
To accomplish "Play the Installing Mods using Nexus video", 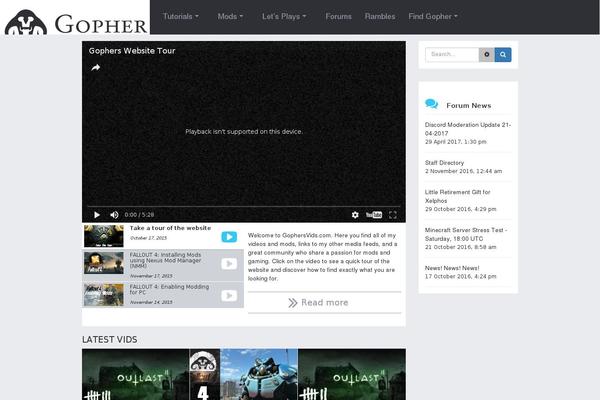I will pyautogui.click(x=229, y=264).
